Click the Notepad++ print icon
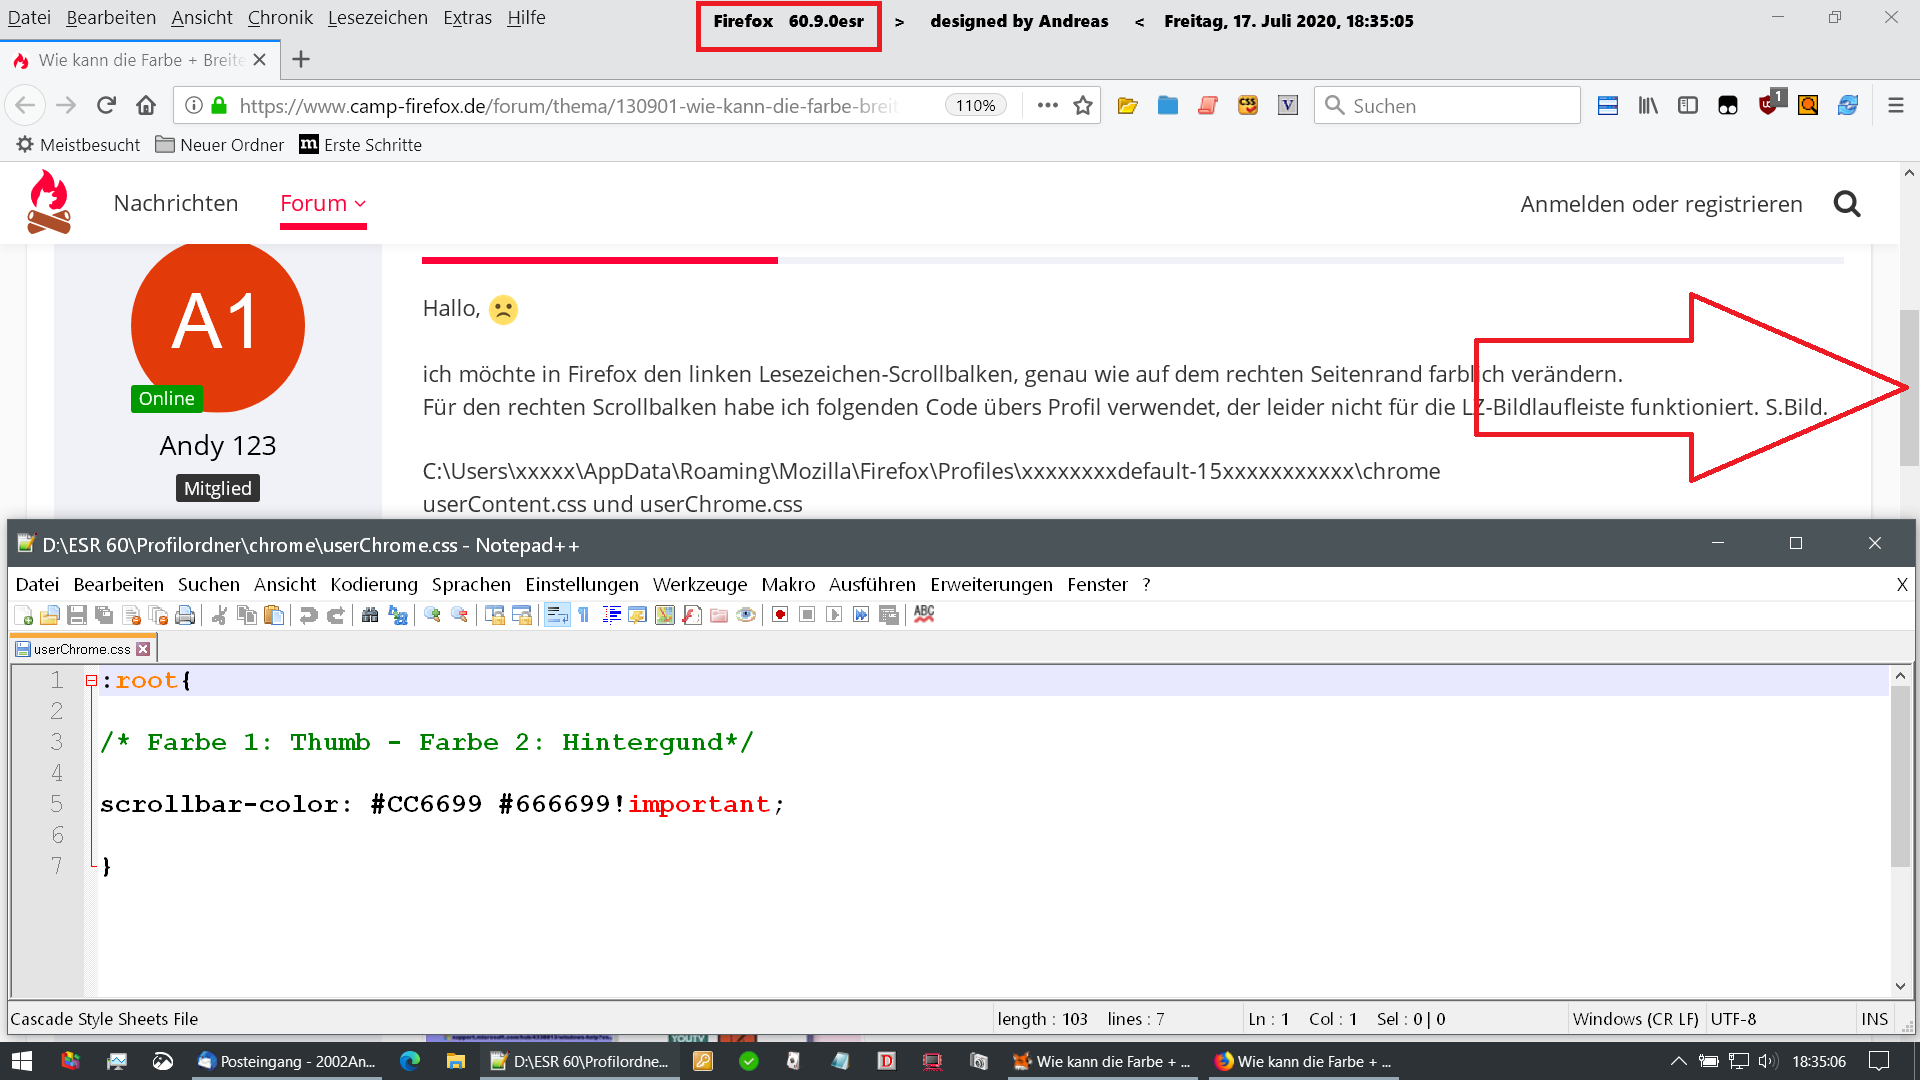This screenshot has height=1080, width=1920. click(x=185, y=615)
